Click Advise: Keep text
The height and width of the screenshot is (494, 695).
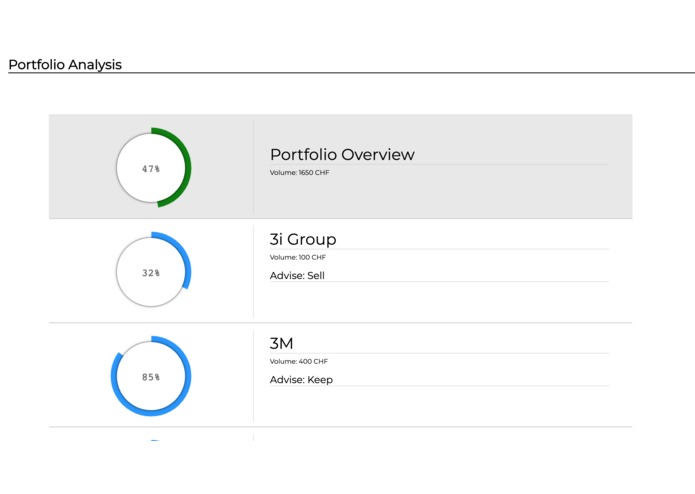(301, 380)
